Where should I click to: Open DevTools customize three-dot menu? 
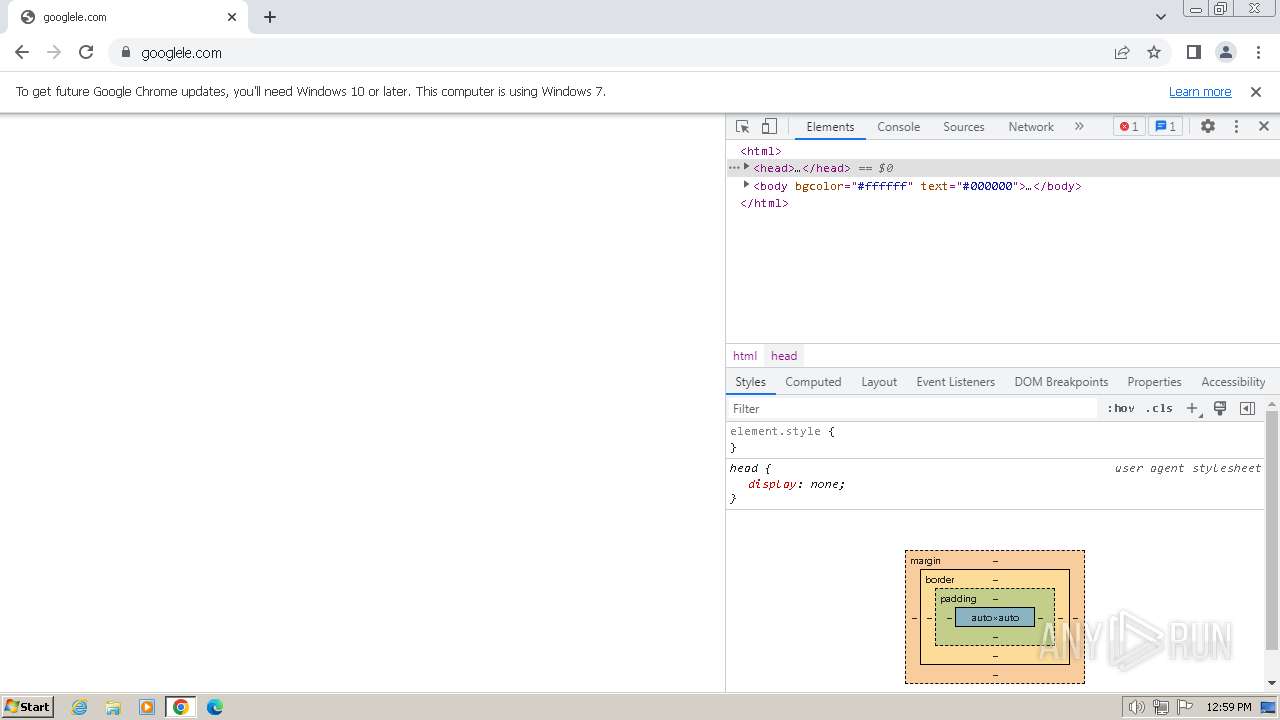point(1236,127)
